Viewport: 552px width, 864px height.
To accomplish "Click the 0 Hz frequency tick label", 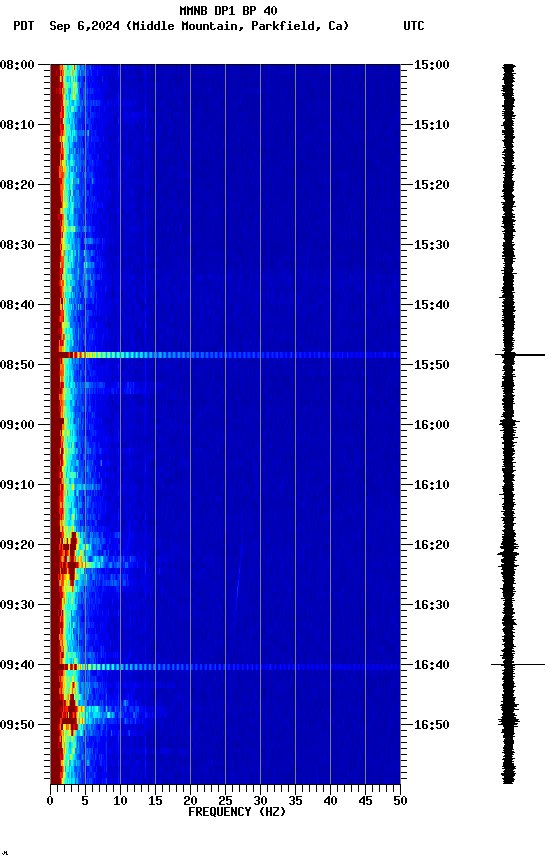I will [x=50, y=801].
